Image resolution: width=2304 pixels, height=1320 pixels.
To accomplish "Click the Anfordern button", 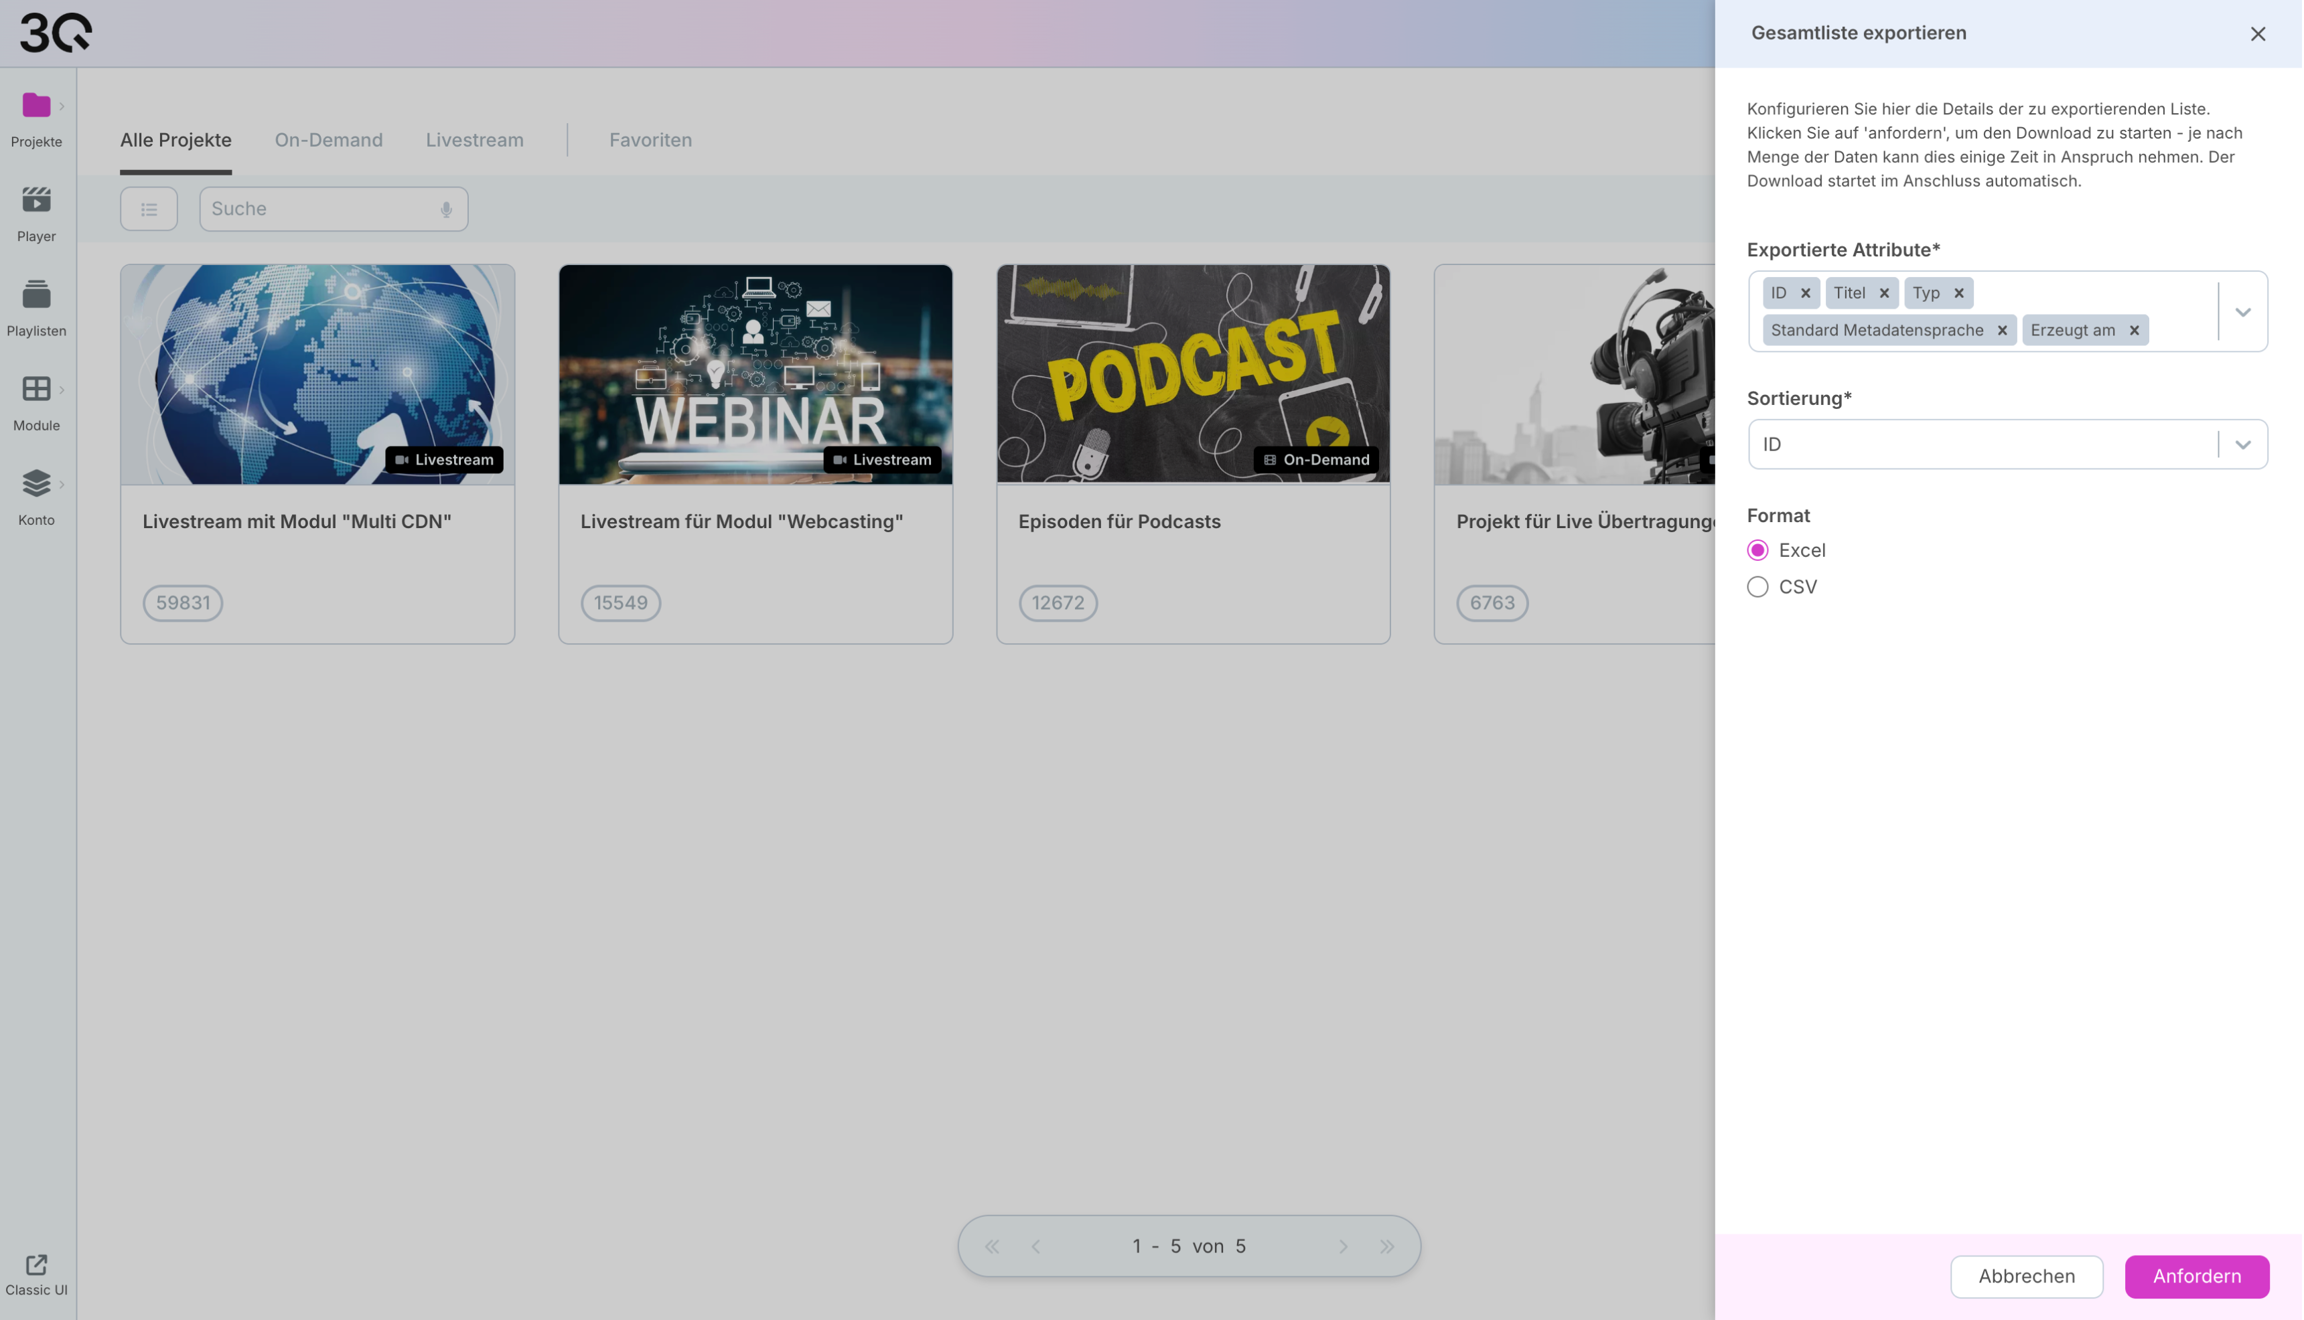I will pos(2196,1277).
